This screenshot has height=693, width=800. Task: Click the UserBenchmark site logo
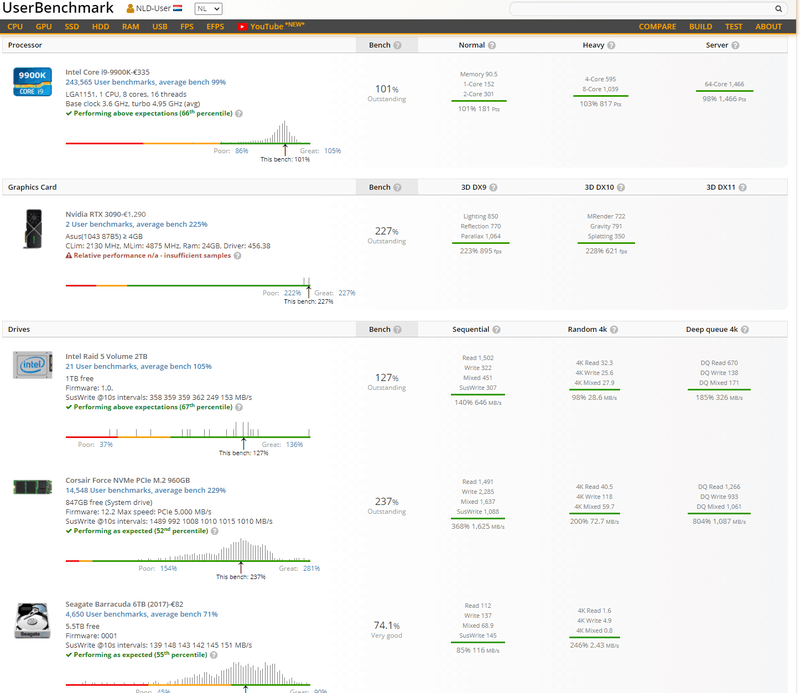click(58, 8)
